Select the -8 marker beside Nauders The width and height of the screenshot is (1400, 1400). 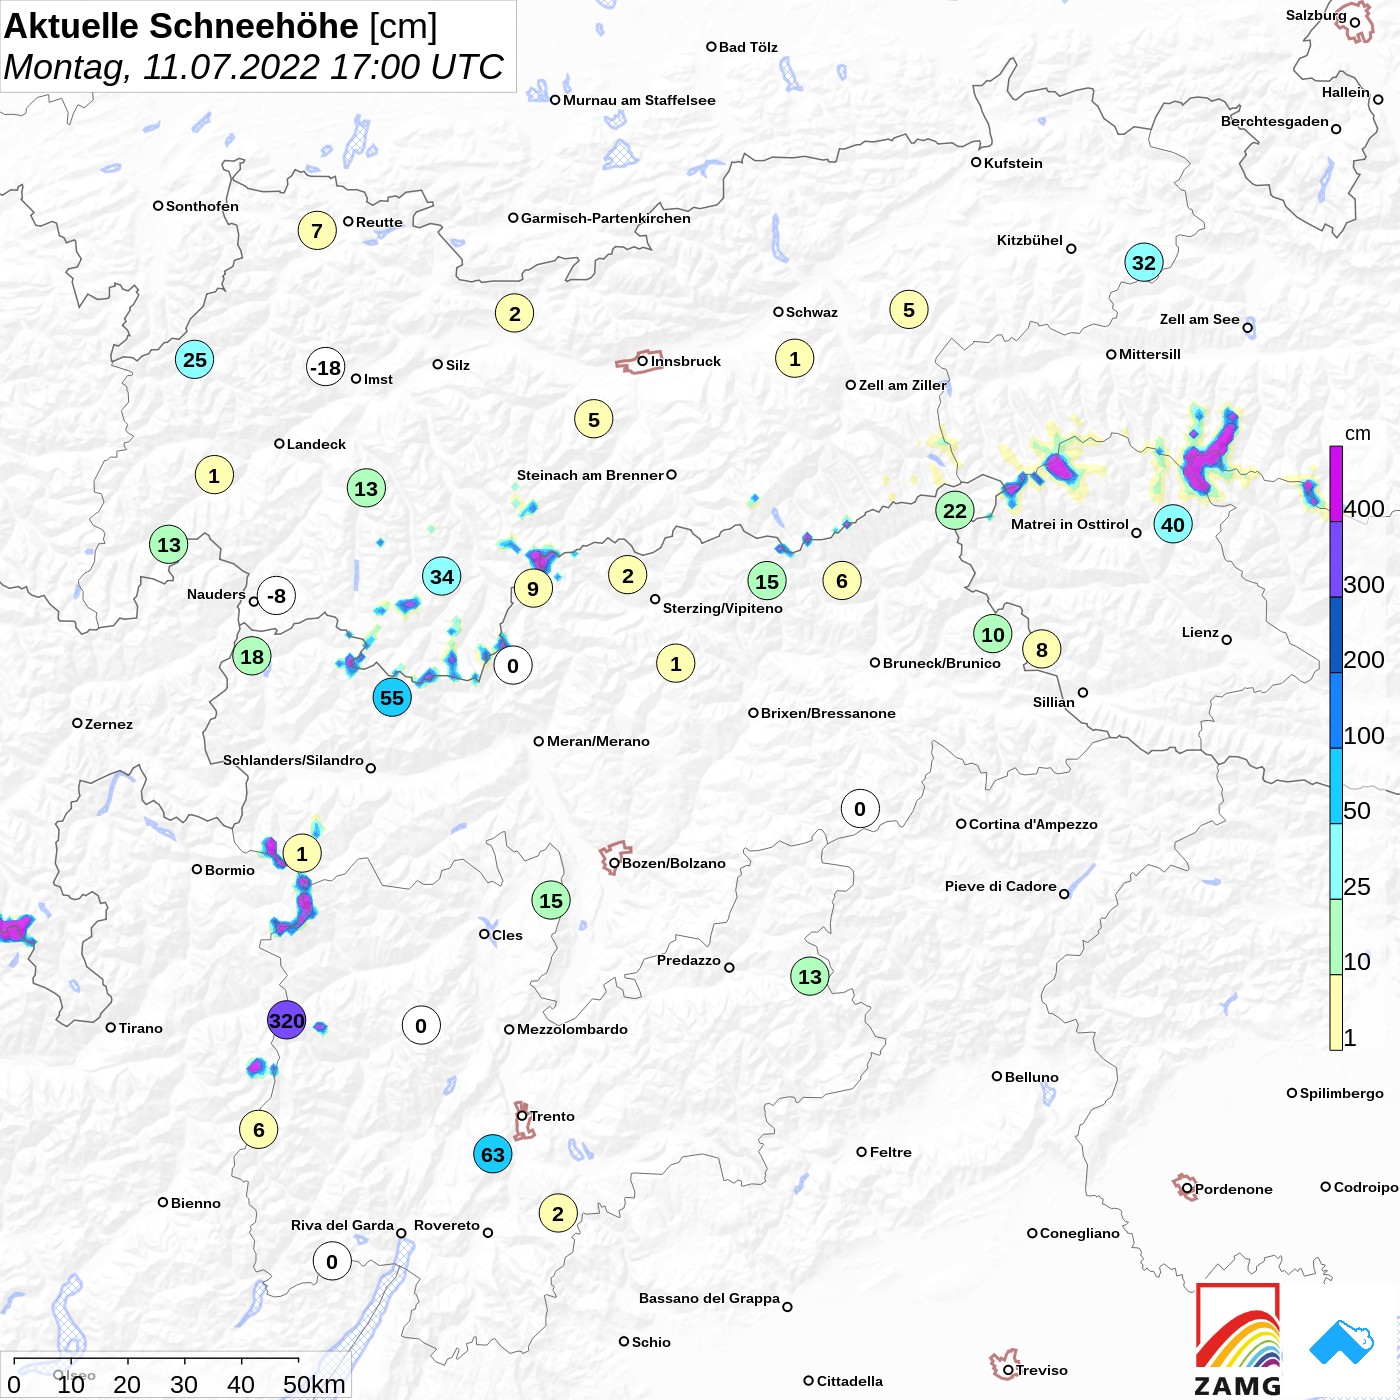(x=277, y=596)
